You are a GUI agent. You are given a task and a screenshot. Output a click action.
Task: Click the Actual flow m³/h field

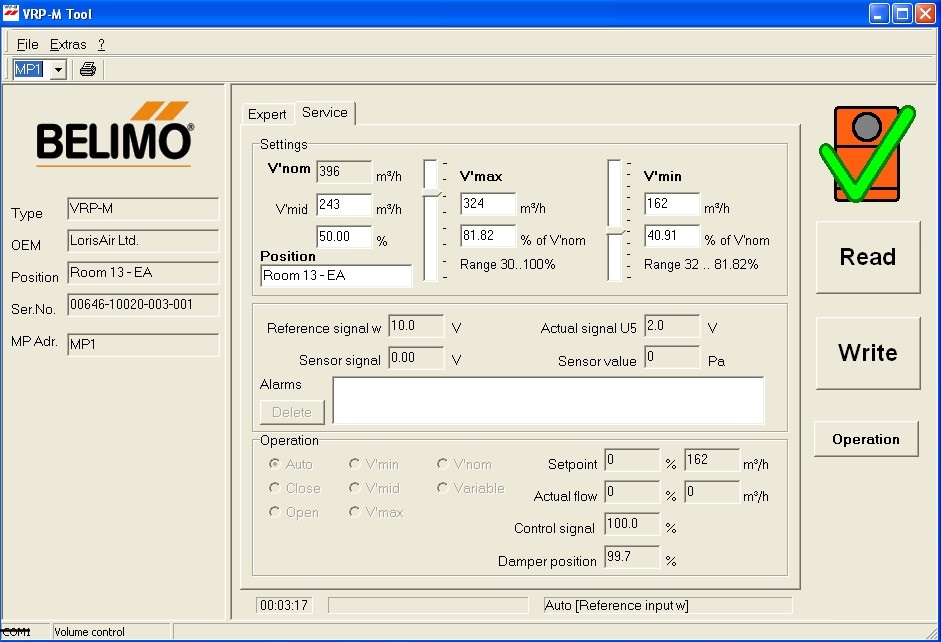pos(712,492)
